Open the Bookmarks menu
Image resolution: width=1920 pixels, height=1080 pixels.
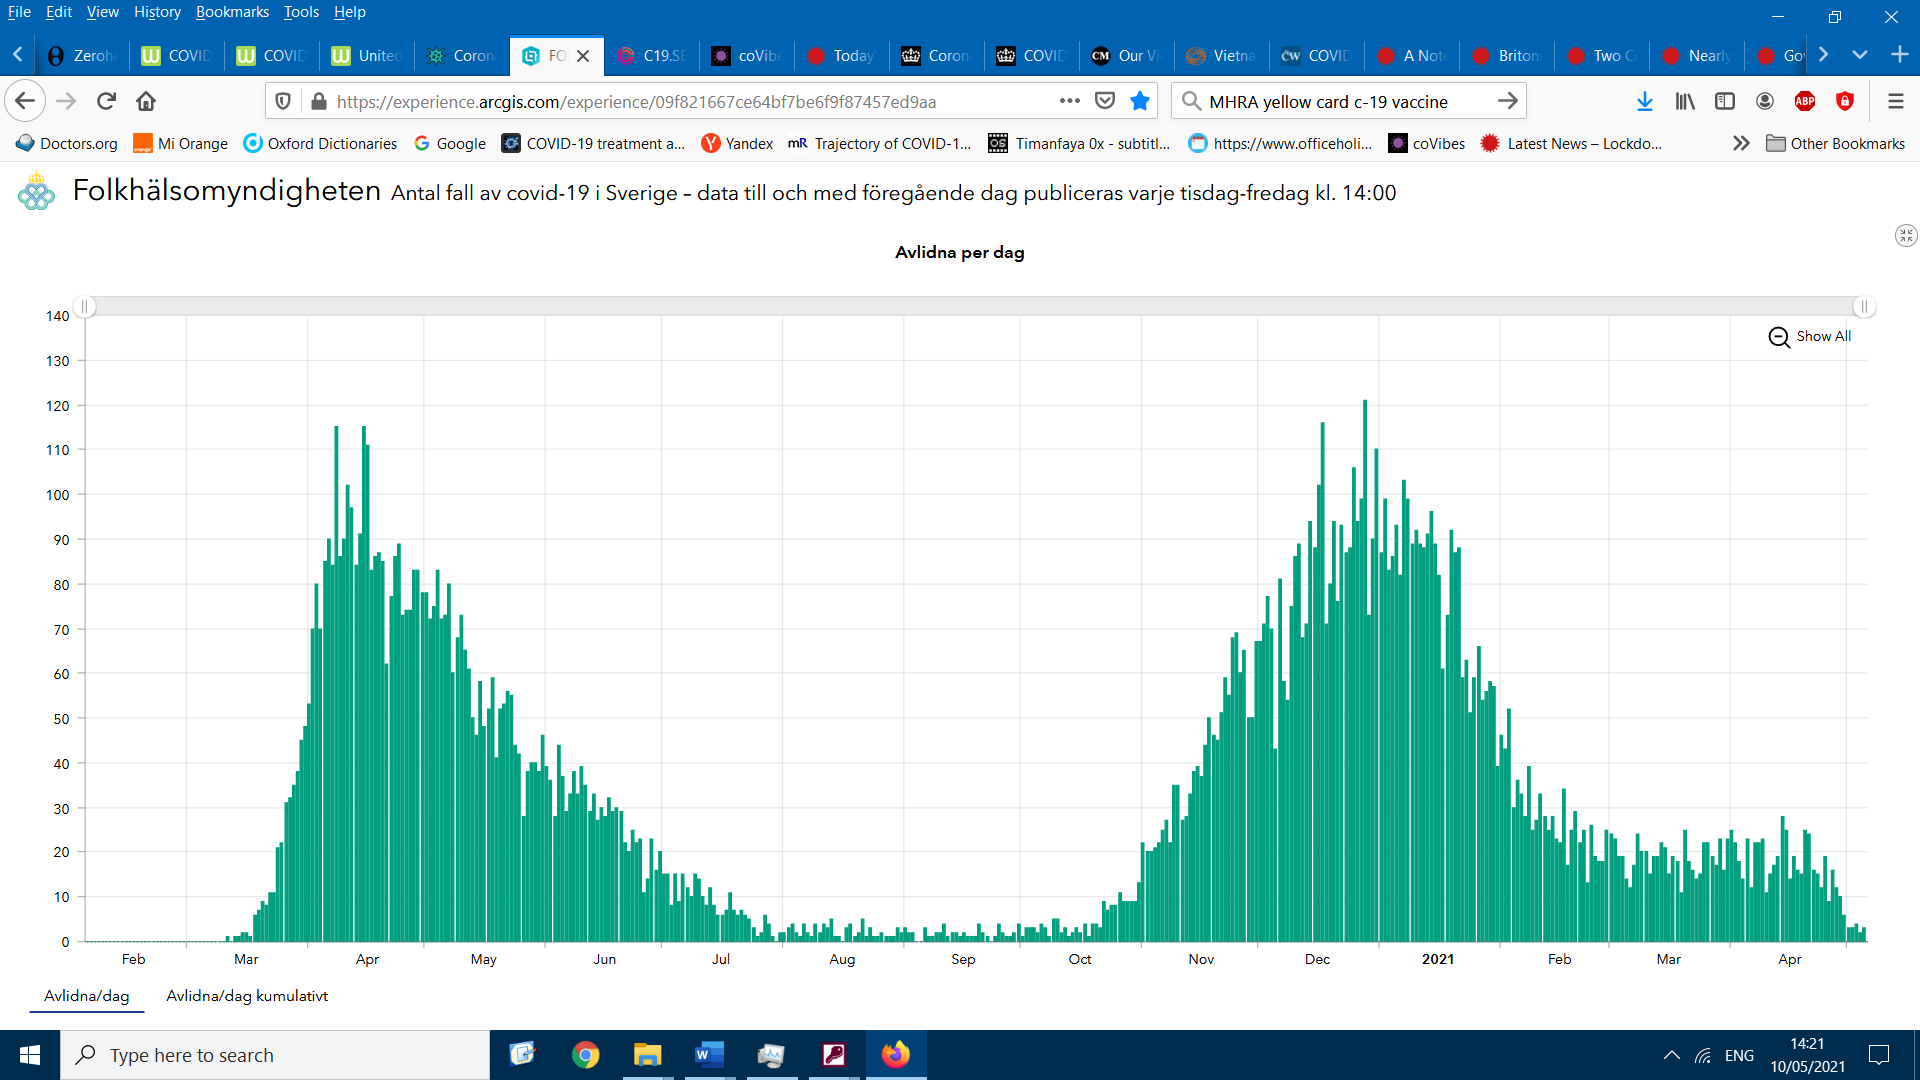pos(232,12)
